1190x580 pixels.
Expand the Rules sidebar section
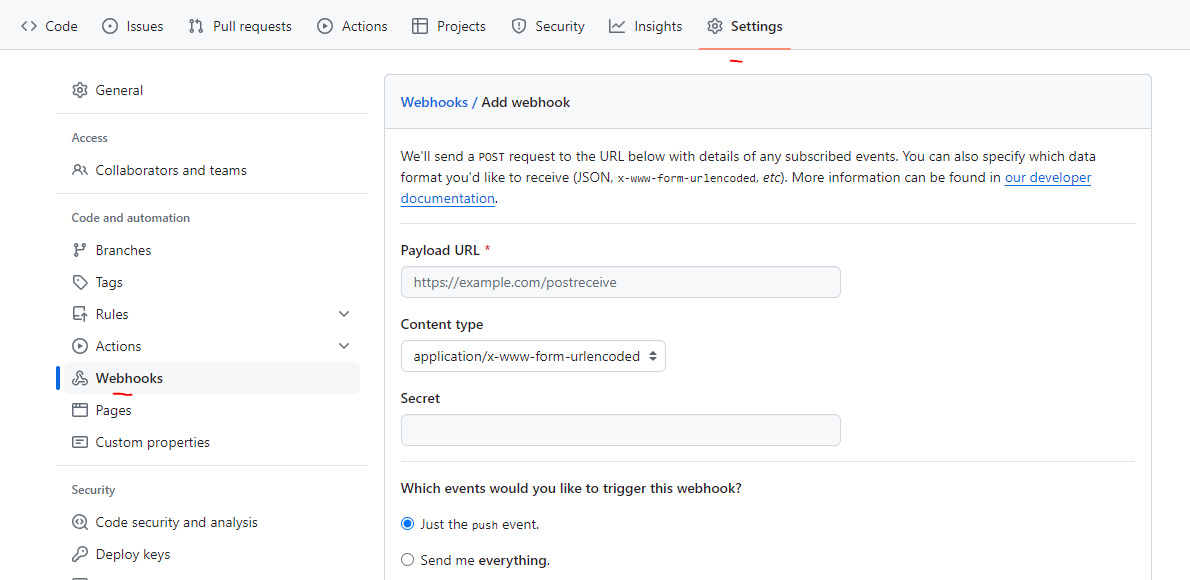[344, 314]
